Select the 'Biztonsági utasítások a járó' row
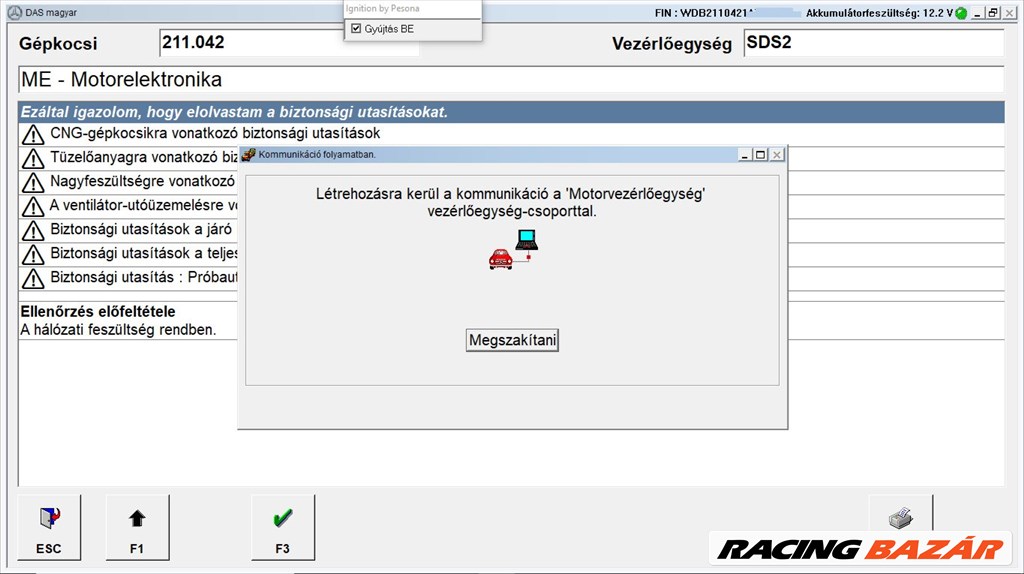This screenshot has height=574, width=1024. pos(129,231)
